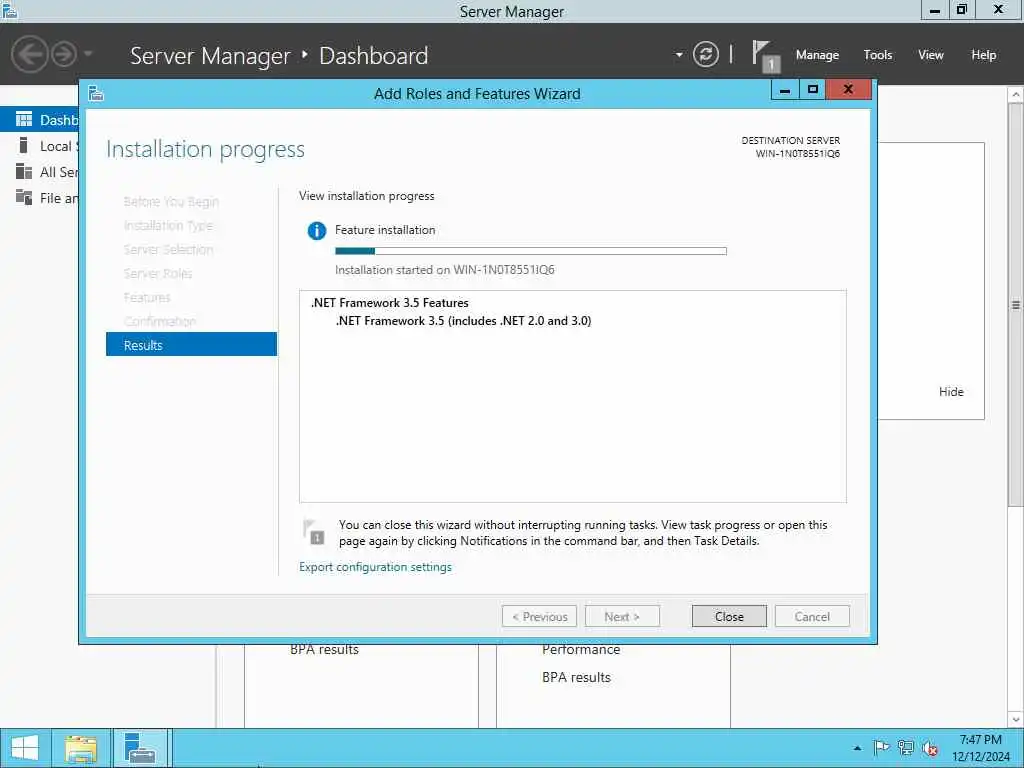Click the dashboard scroll down arrow

tap(1016, 720)
